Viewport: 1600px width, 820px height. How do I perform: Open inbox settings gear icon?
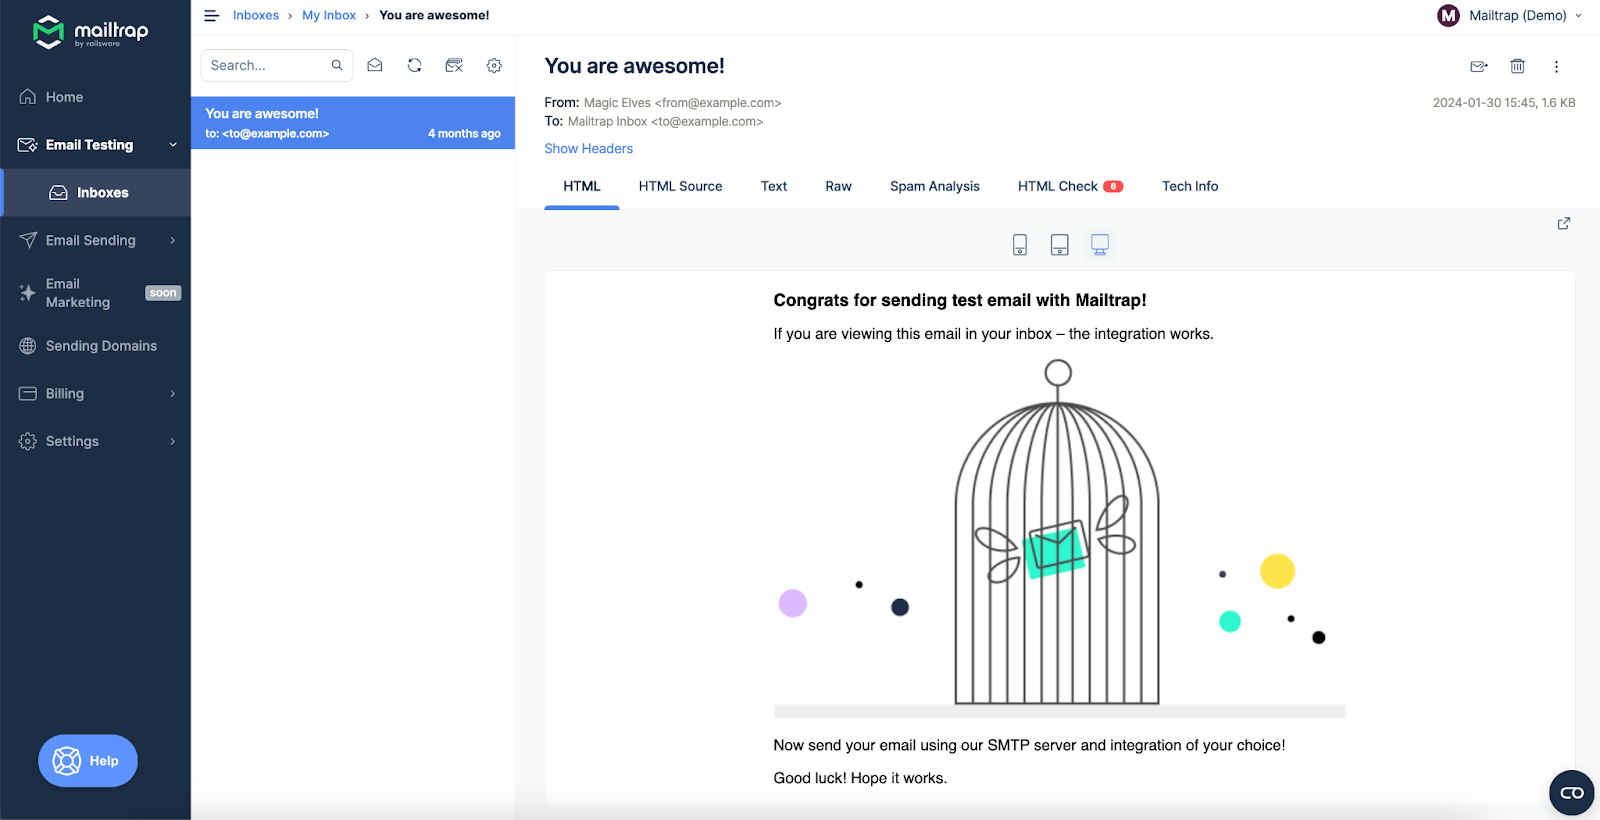point(494,65)
